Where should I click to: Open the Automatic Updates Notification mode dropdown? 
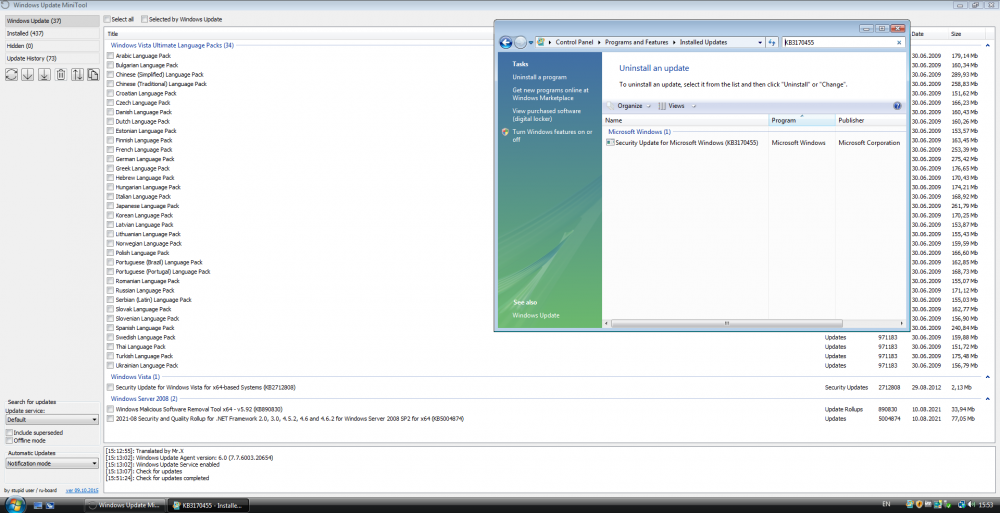pos(52,464)
